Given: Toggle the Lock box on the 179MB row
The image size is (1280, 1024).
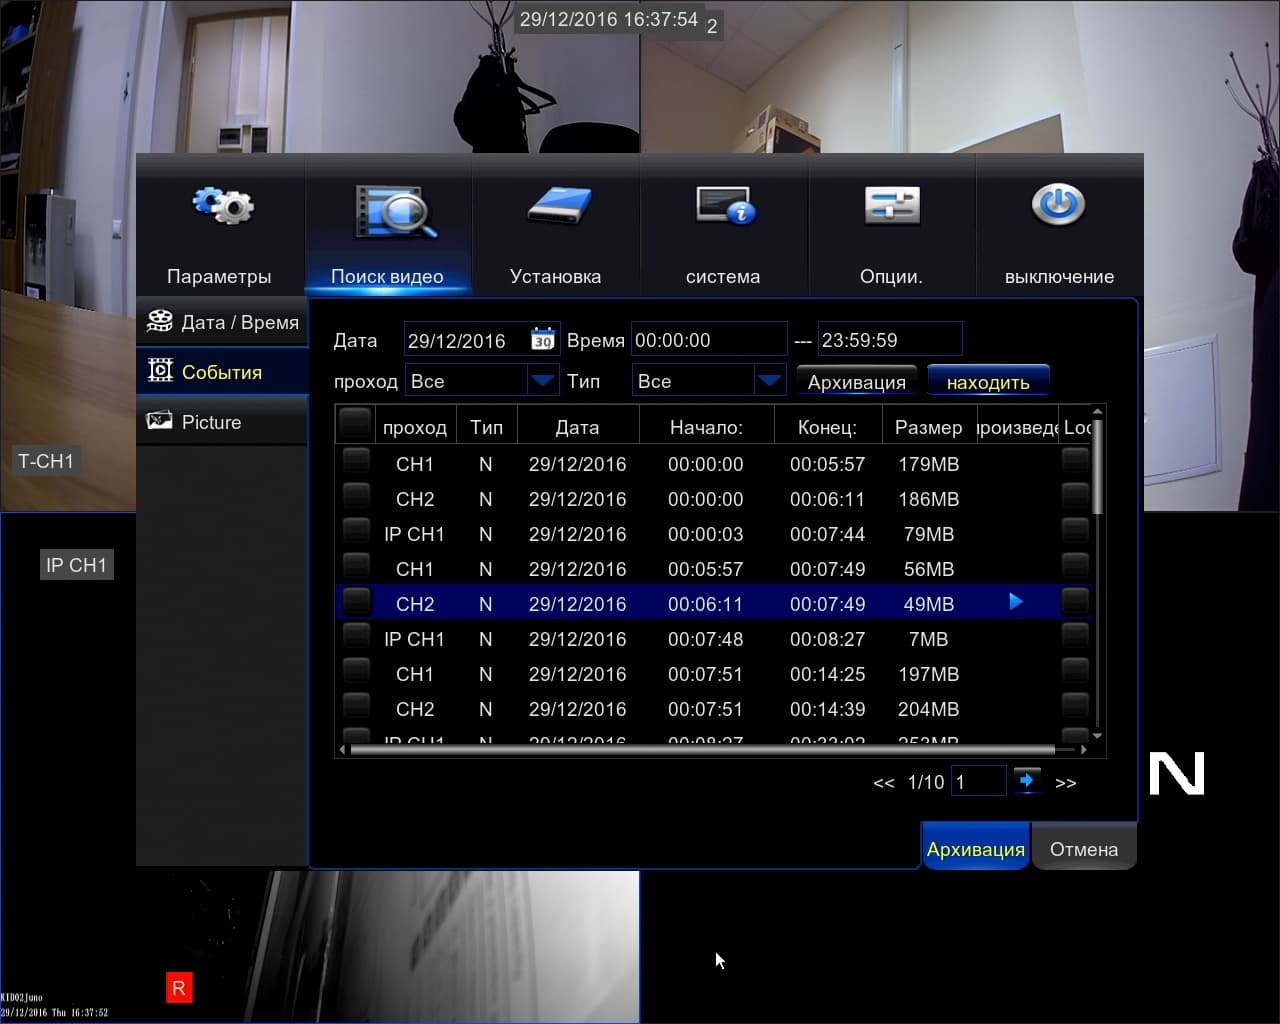Looking at the screenshot, I should 1075,461.
